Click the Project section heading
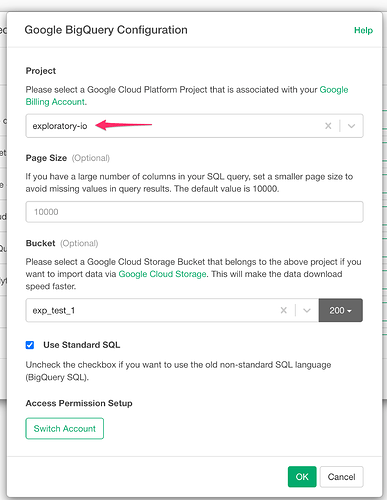This screenshot has width=387, height=500. [x=41, y=71]
